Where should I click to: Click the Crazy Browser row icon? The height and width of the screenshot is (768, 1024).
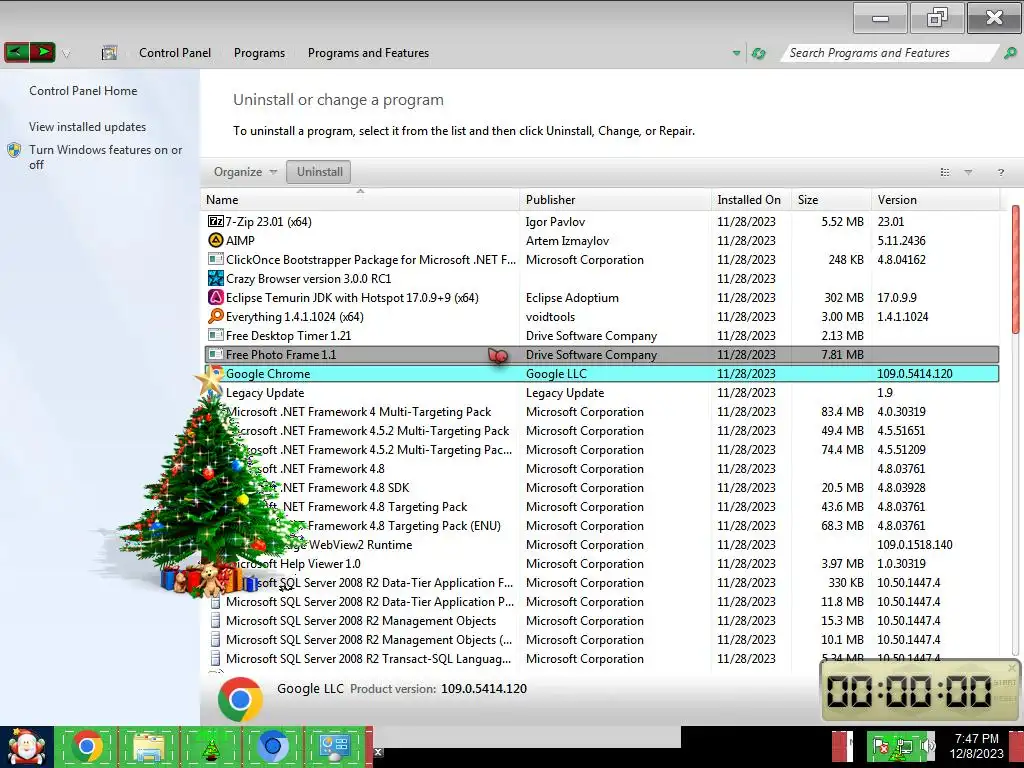tap(216, 278)
